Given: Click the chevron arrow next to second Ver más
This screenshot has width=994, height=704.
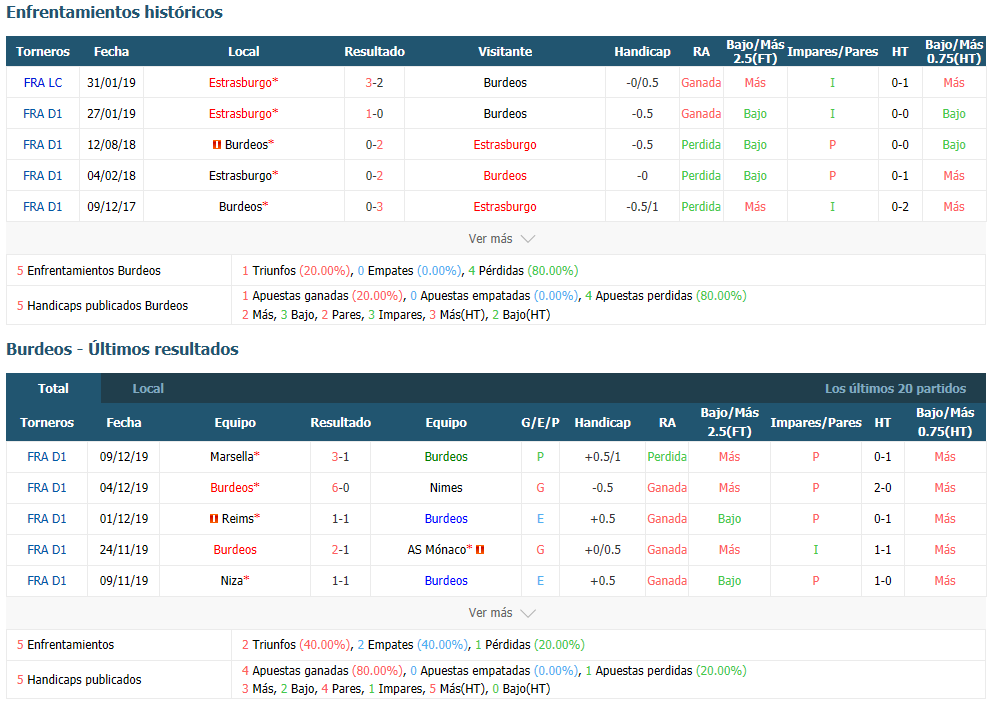Looking at the screenshot, I should [527, 613].
